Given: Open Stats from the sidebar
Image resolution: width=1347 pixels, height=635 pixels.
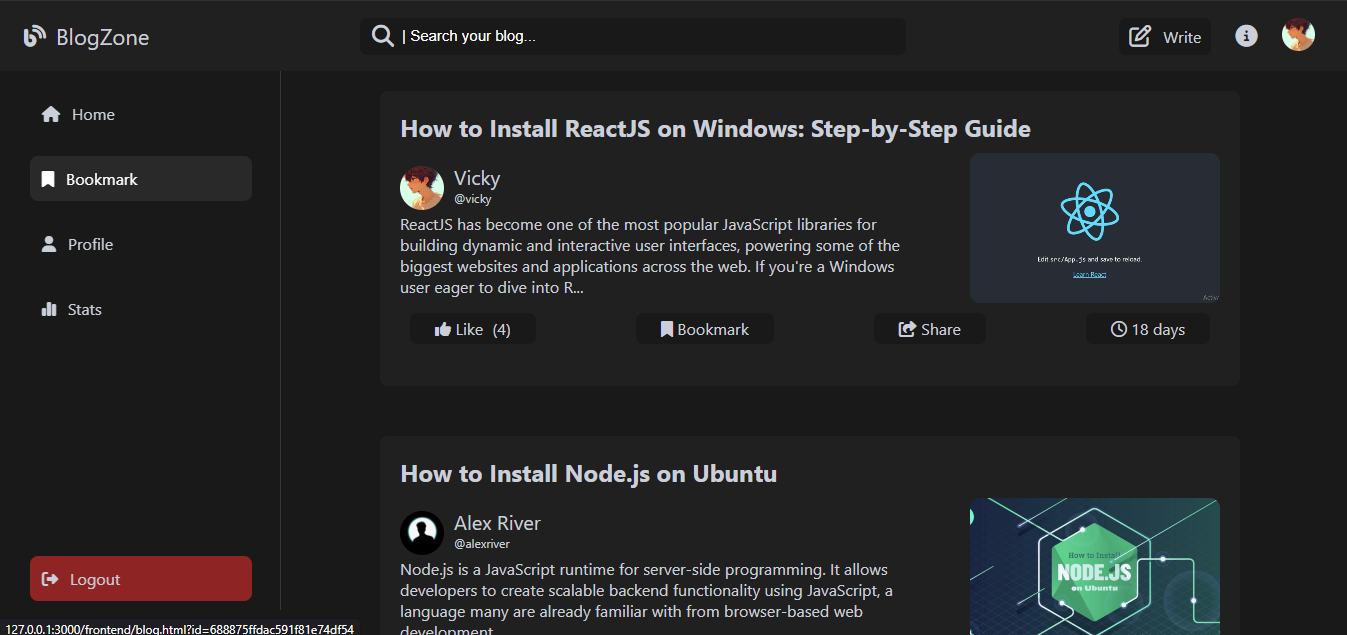Looking at the screenshot, I should [141, 309].
